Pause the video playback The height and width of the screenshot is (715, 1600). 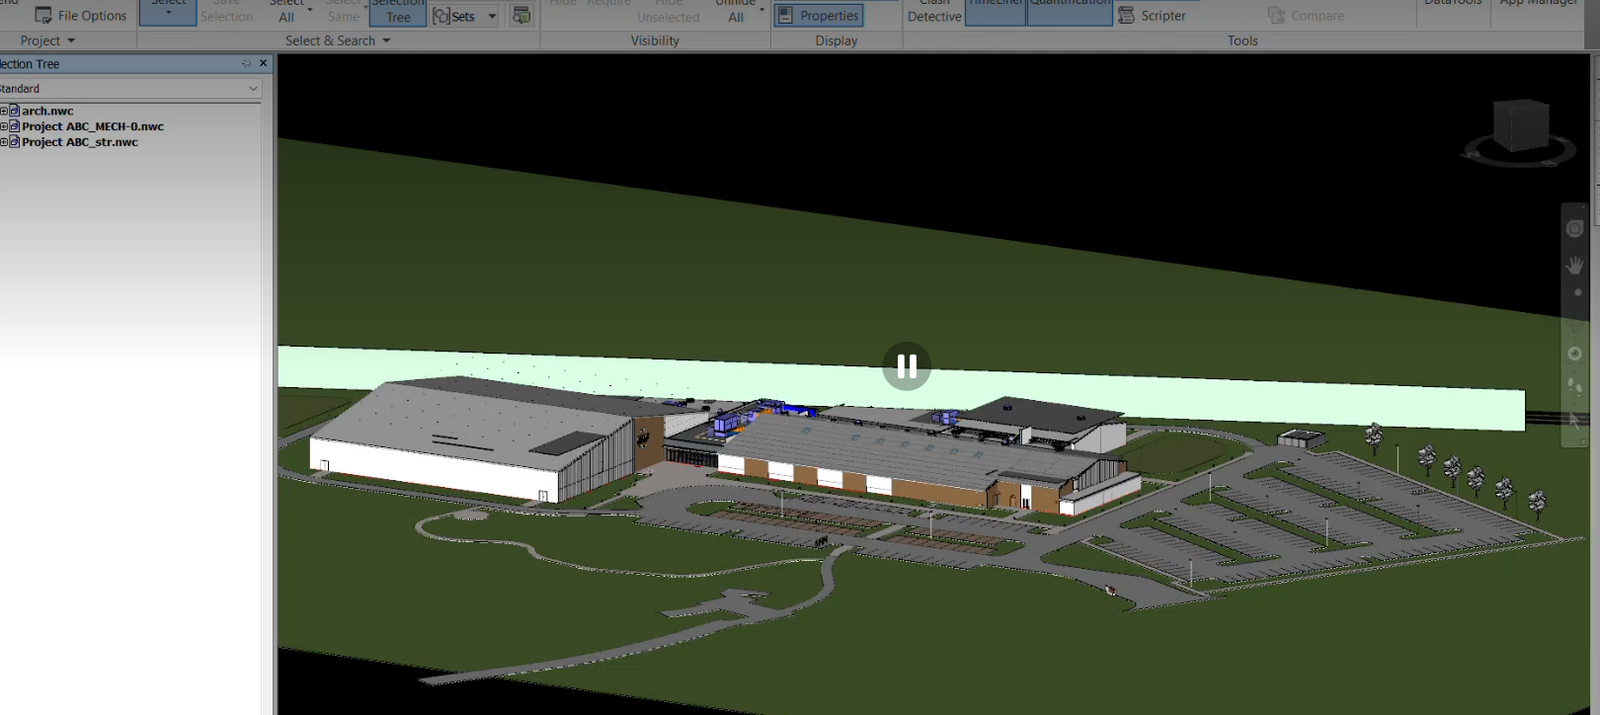pos(907,366)
